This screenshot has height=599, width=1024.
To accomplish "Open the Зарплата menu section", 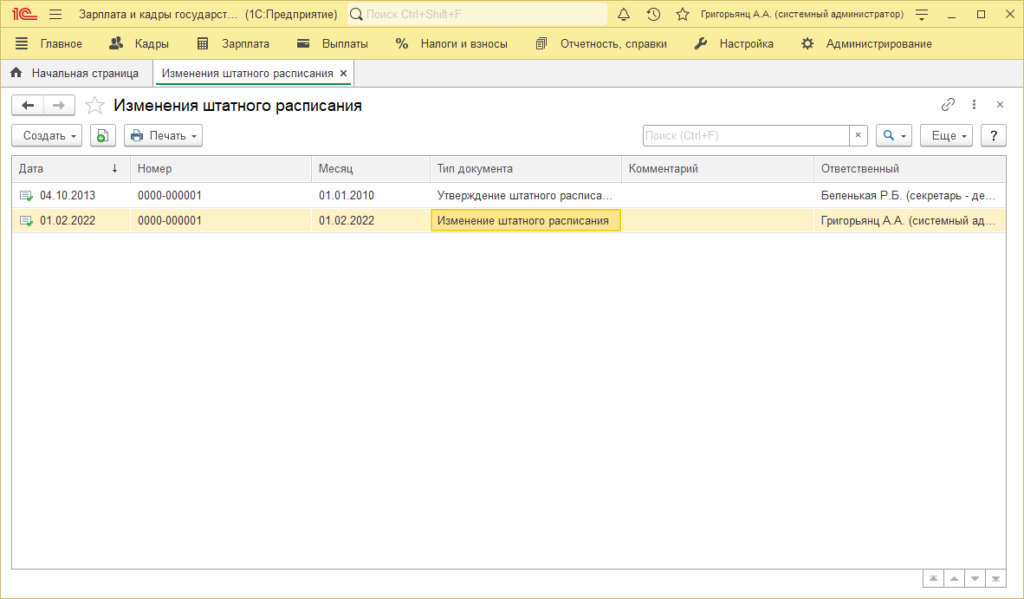I will [x=233, y=44].
